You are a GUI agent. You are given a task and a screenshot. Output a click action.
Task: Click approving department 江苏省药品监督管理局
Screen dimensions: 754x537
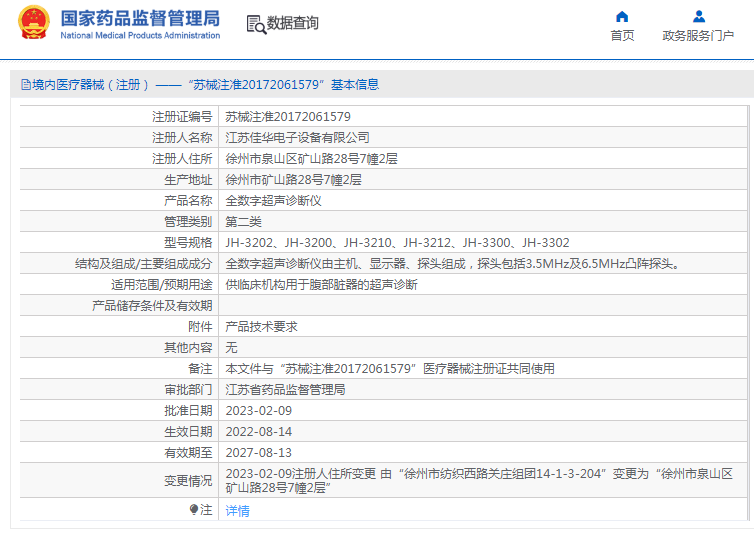coord(285,390)
